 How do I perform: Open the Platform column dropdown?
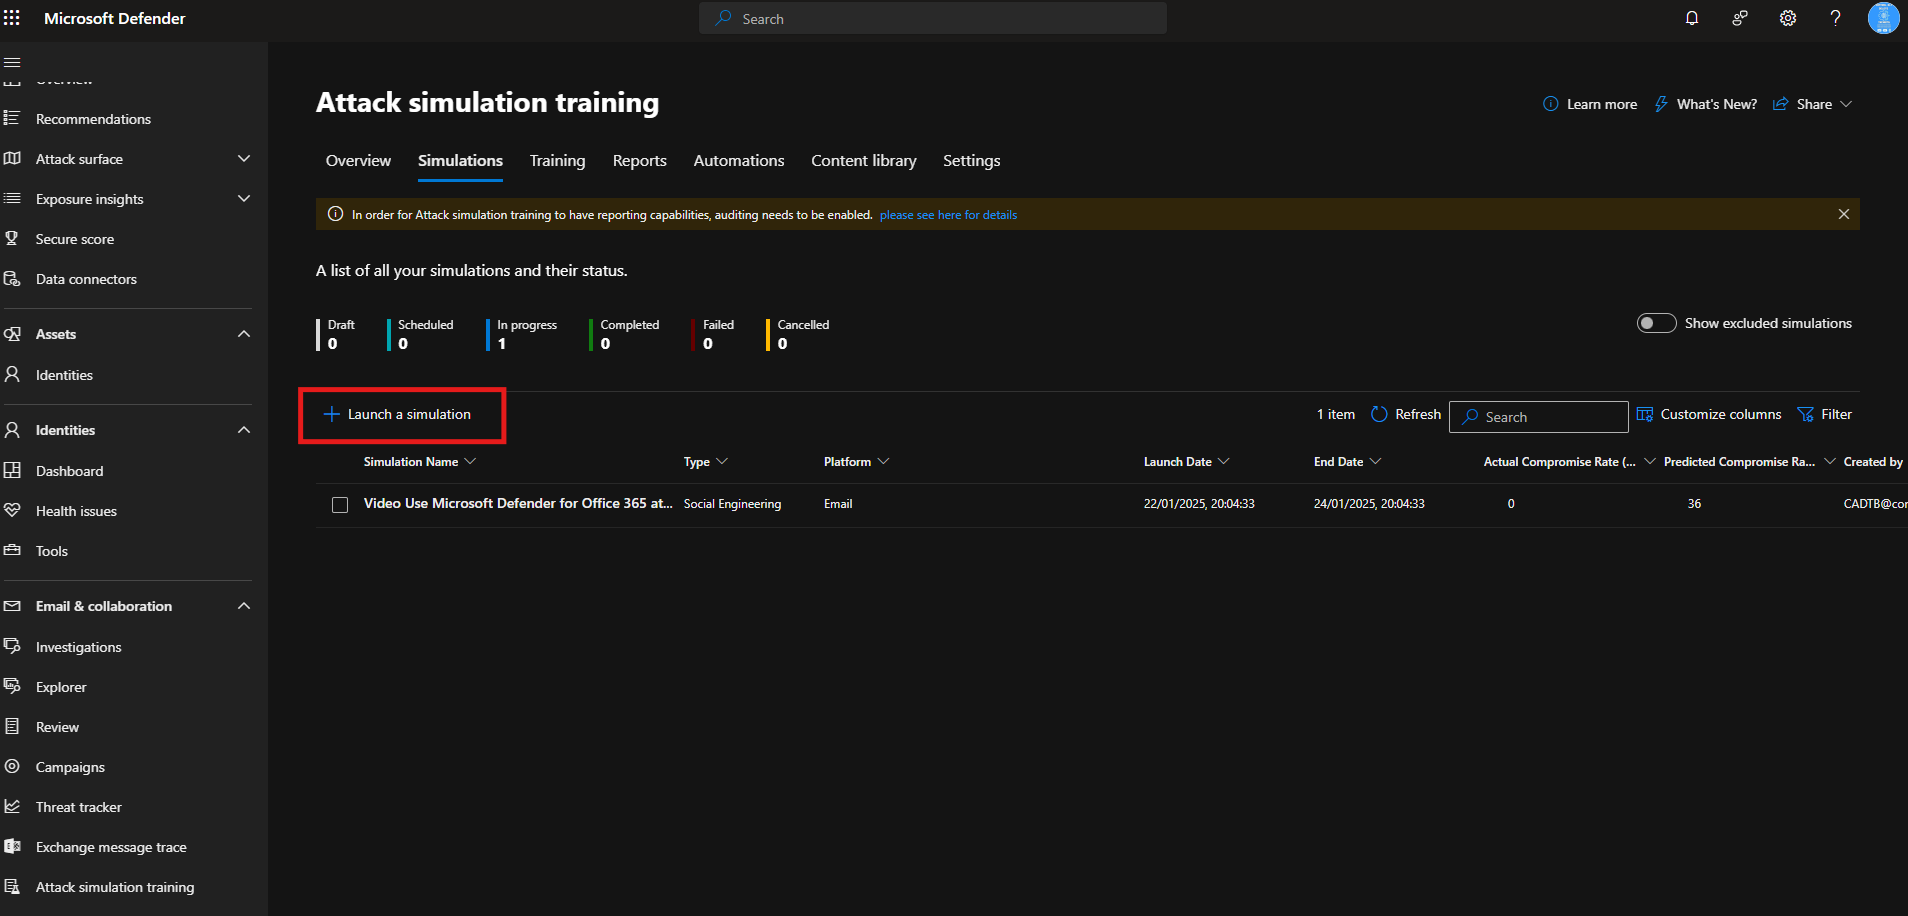tap(883, 461)
